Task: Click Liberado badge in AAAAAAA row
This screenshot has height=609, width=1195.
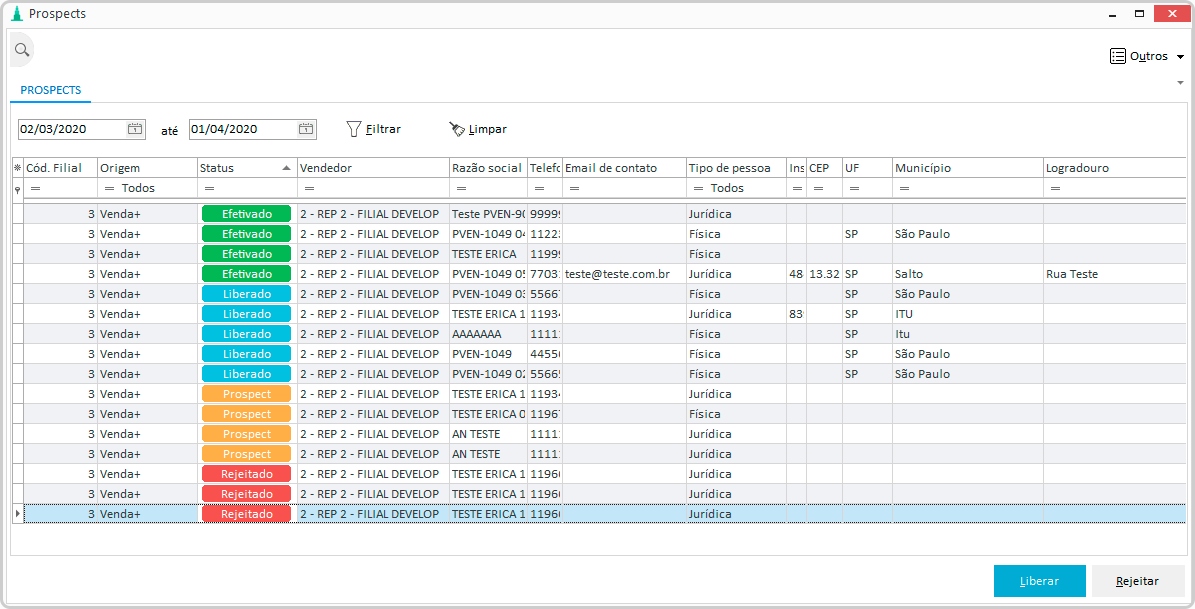Action: tap(246, 334)
